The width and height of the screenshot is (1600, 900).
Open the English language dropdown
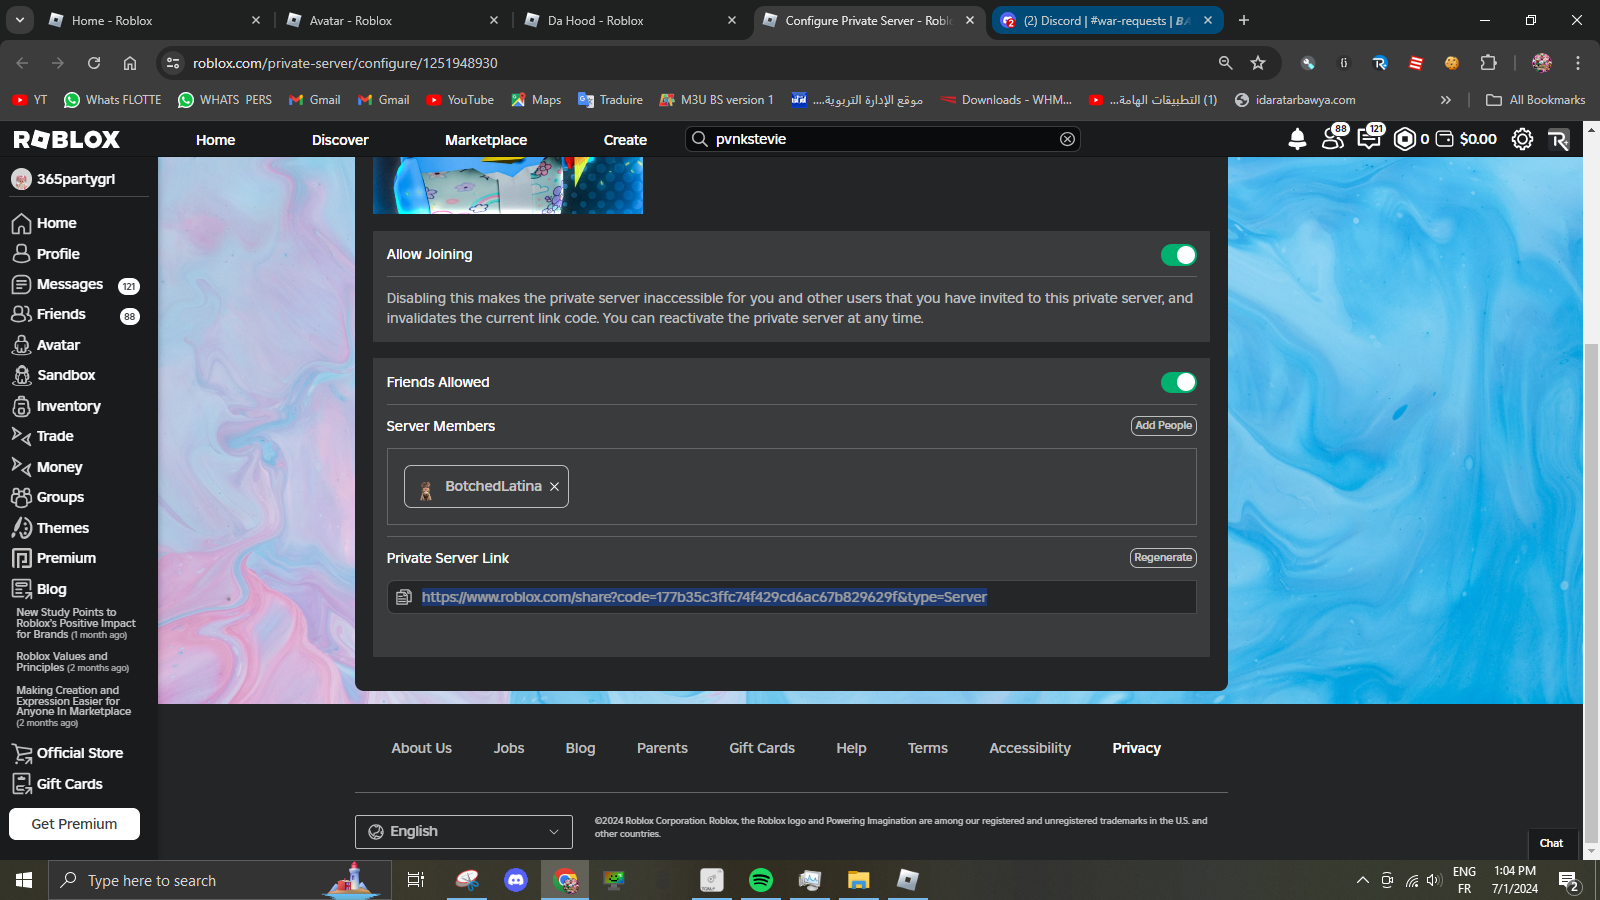pos(464,832)
